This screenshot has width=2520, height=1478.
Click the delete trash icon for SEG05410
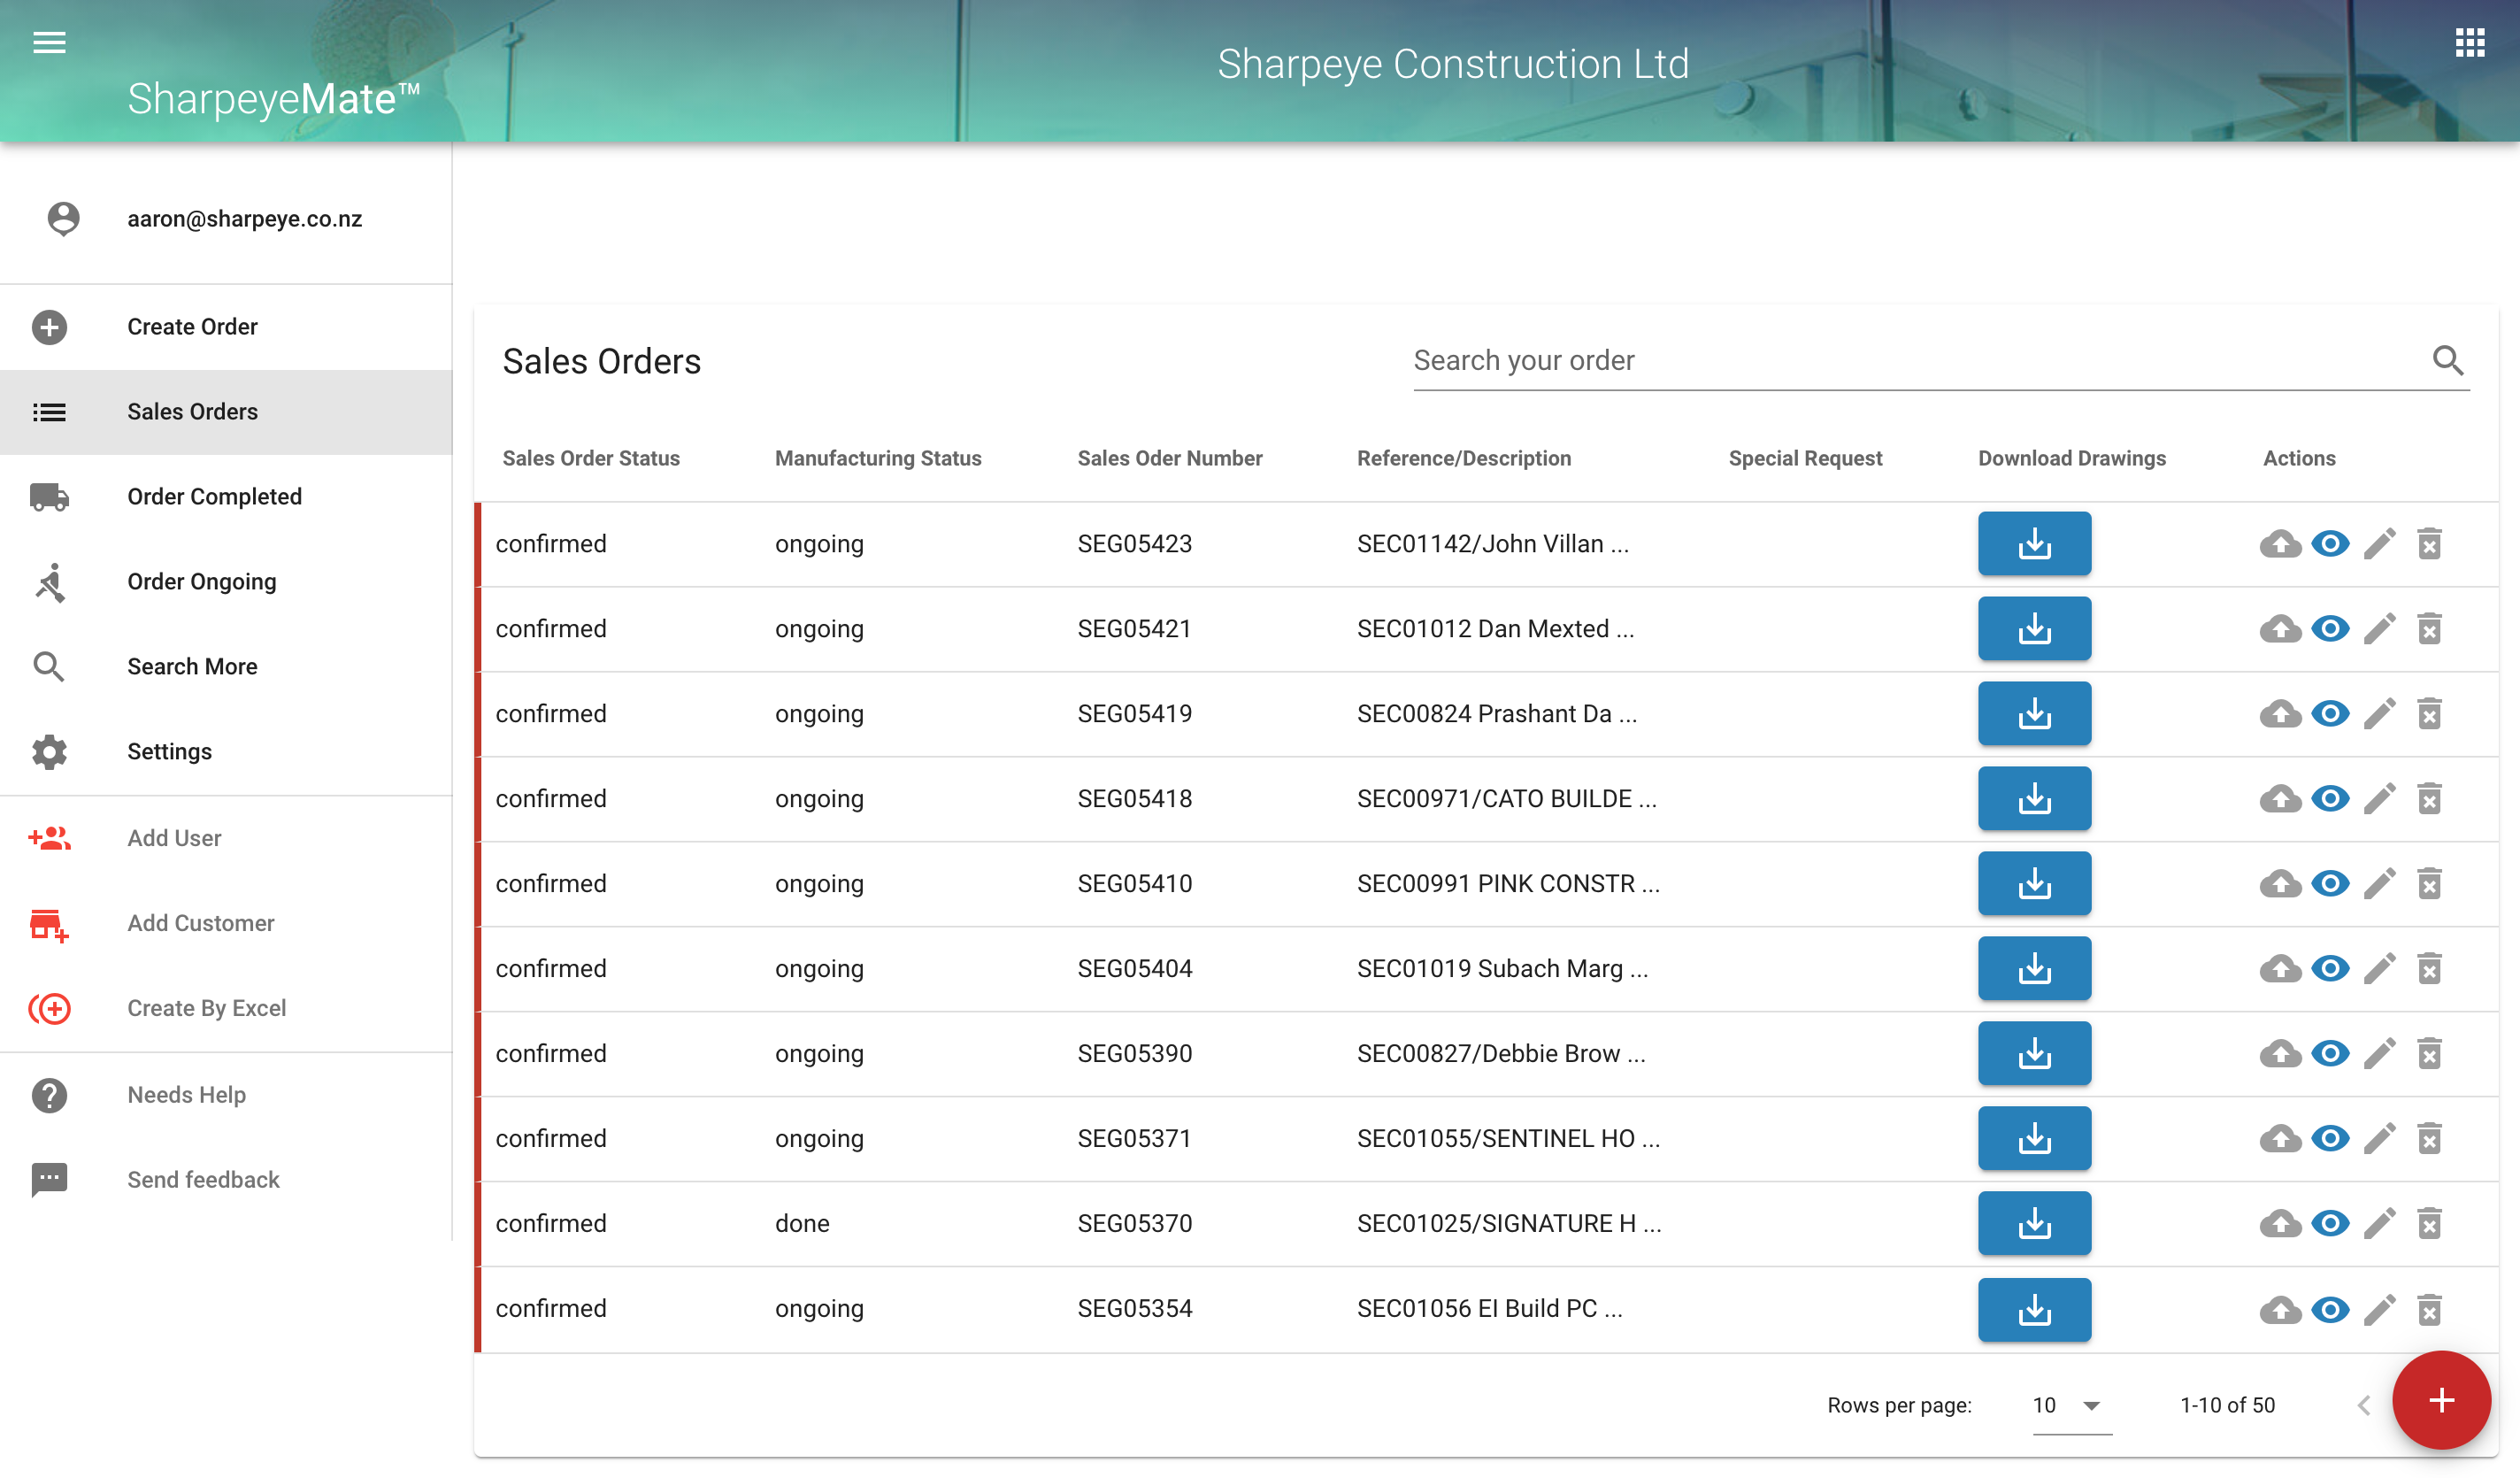point(2429,884)
